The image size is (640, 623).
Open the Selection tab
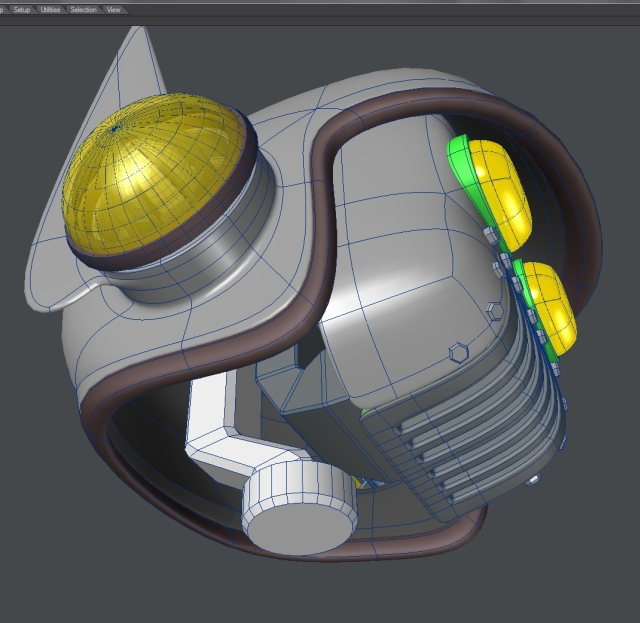click(x=84, y=9)
